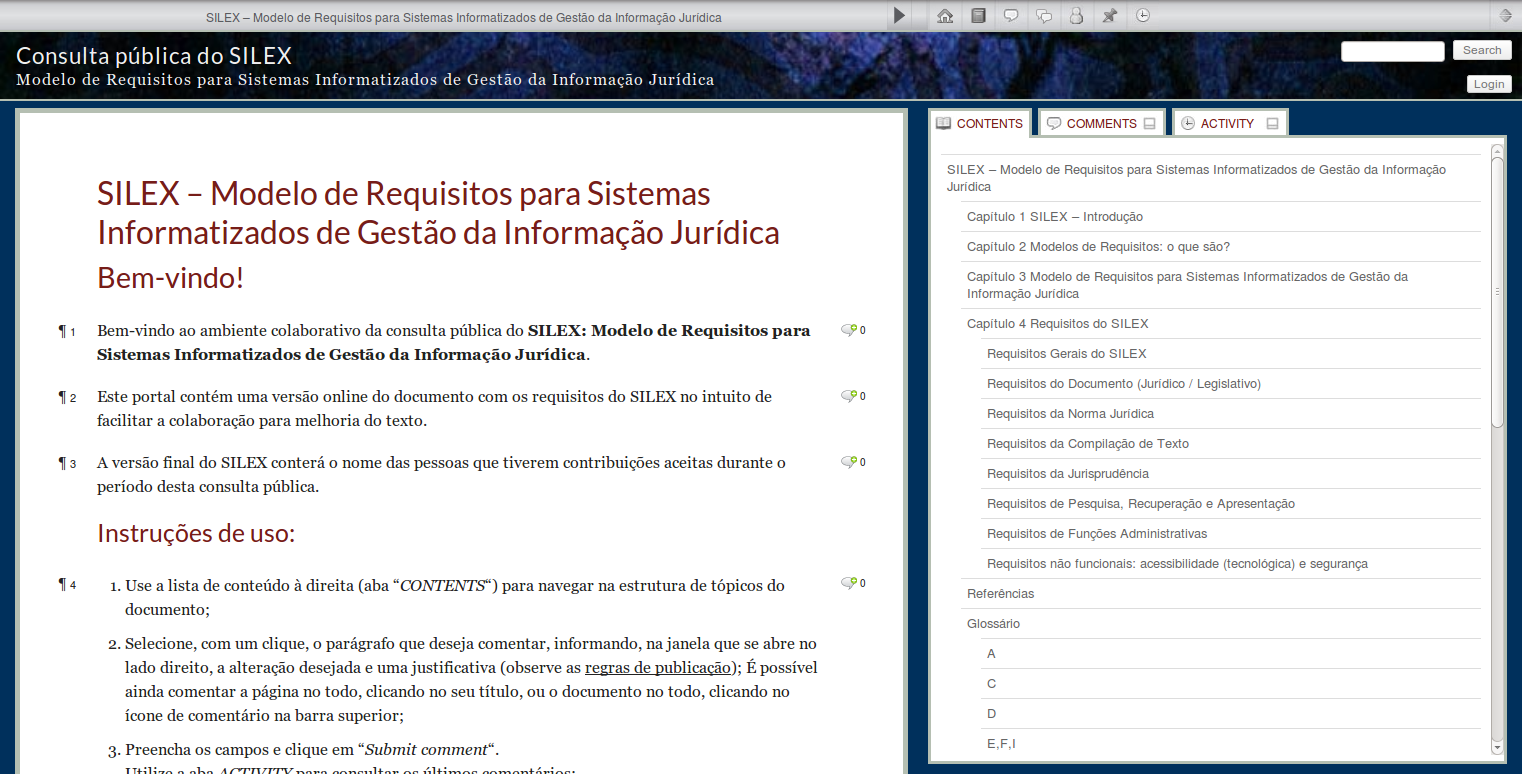The image size is (1522, 774).
Task: Open 'Requisitos da Norma Jurídica' entry
Action: 1231,414
